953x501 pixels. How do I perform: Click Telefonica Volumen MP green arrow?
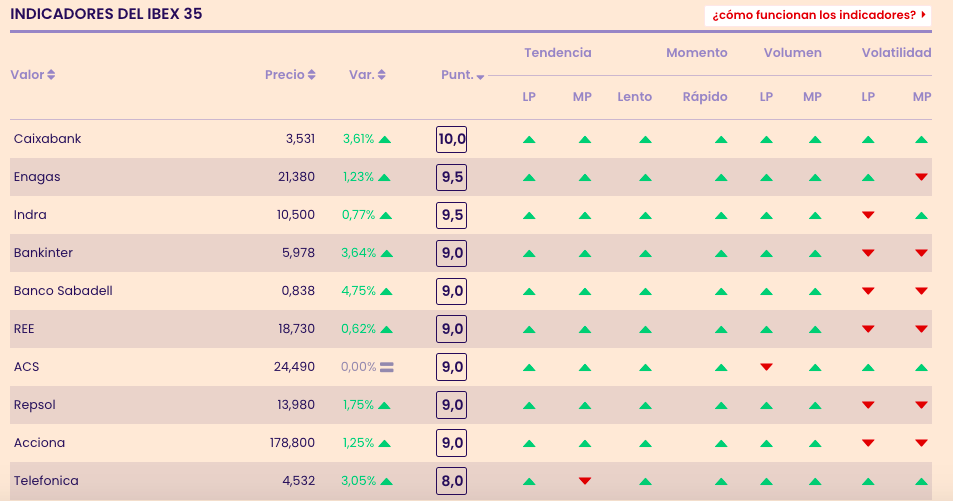(815, 482)
